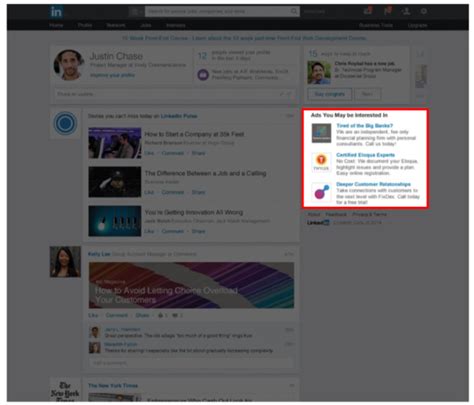The image size is (474, 405).
Task: Open the Feedback footer link
Action: tap(336, 214)
